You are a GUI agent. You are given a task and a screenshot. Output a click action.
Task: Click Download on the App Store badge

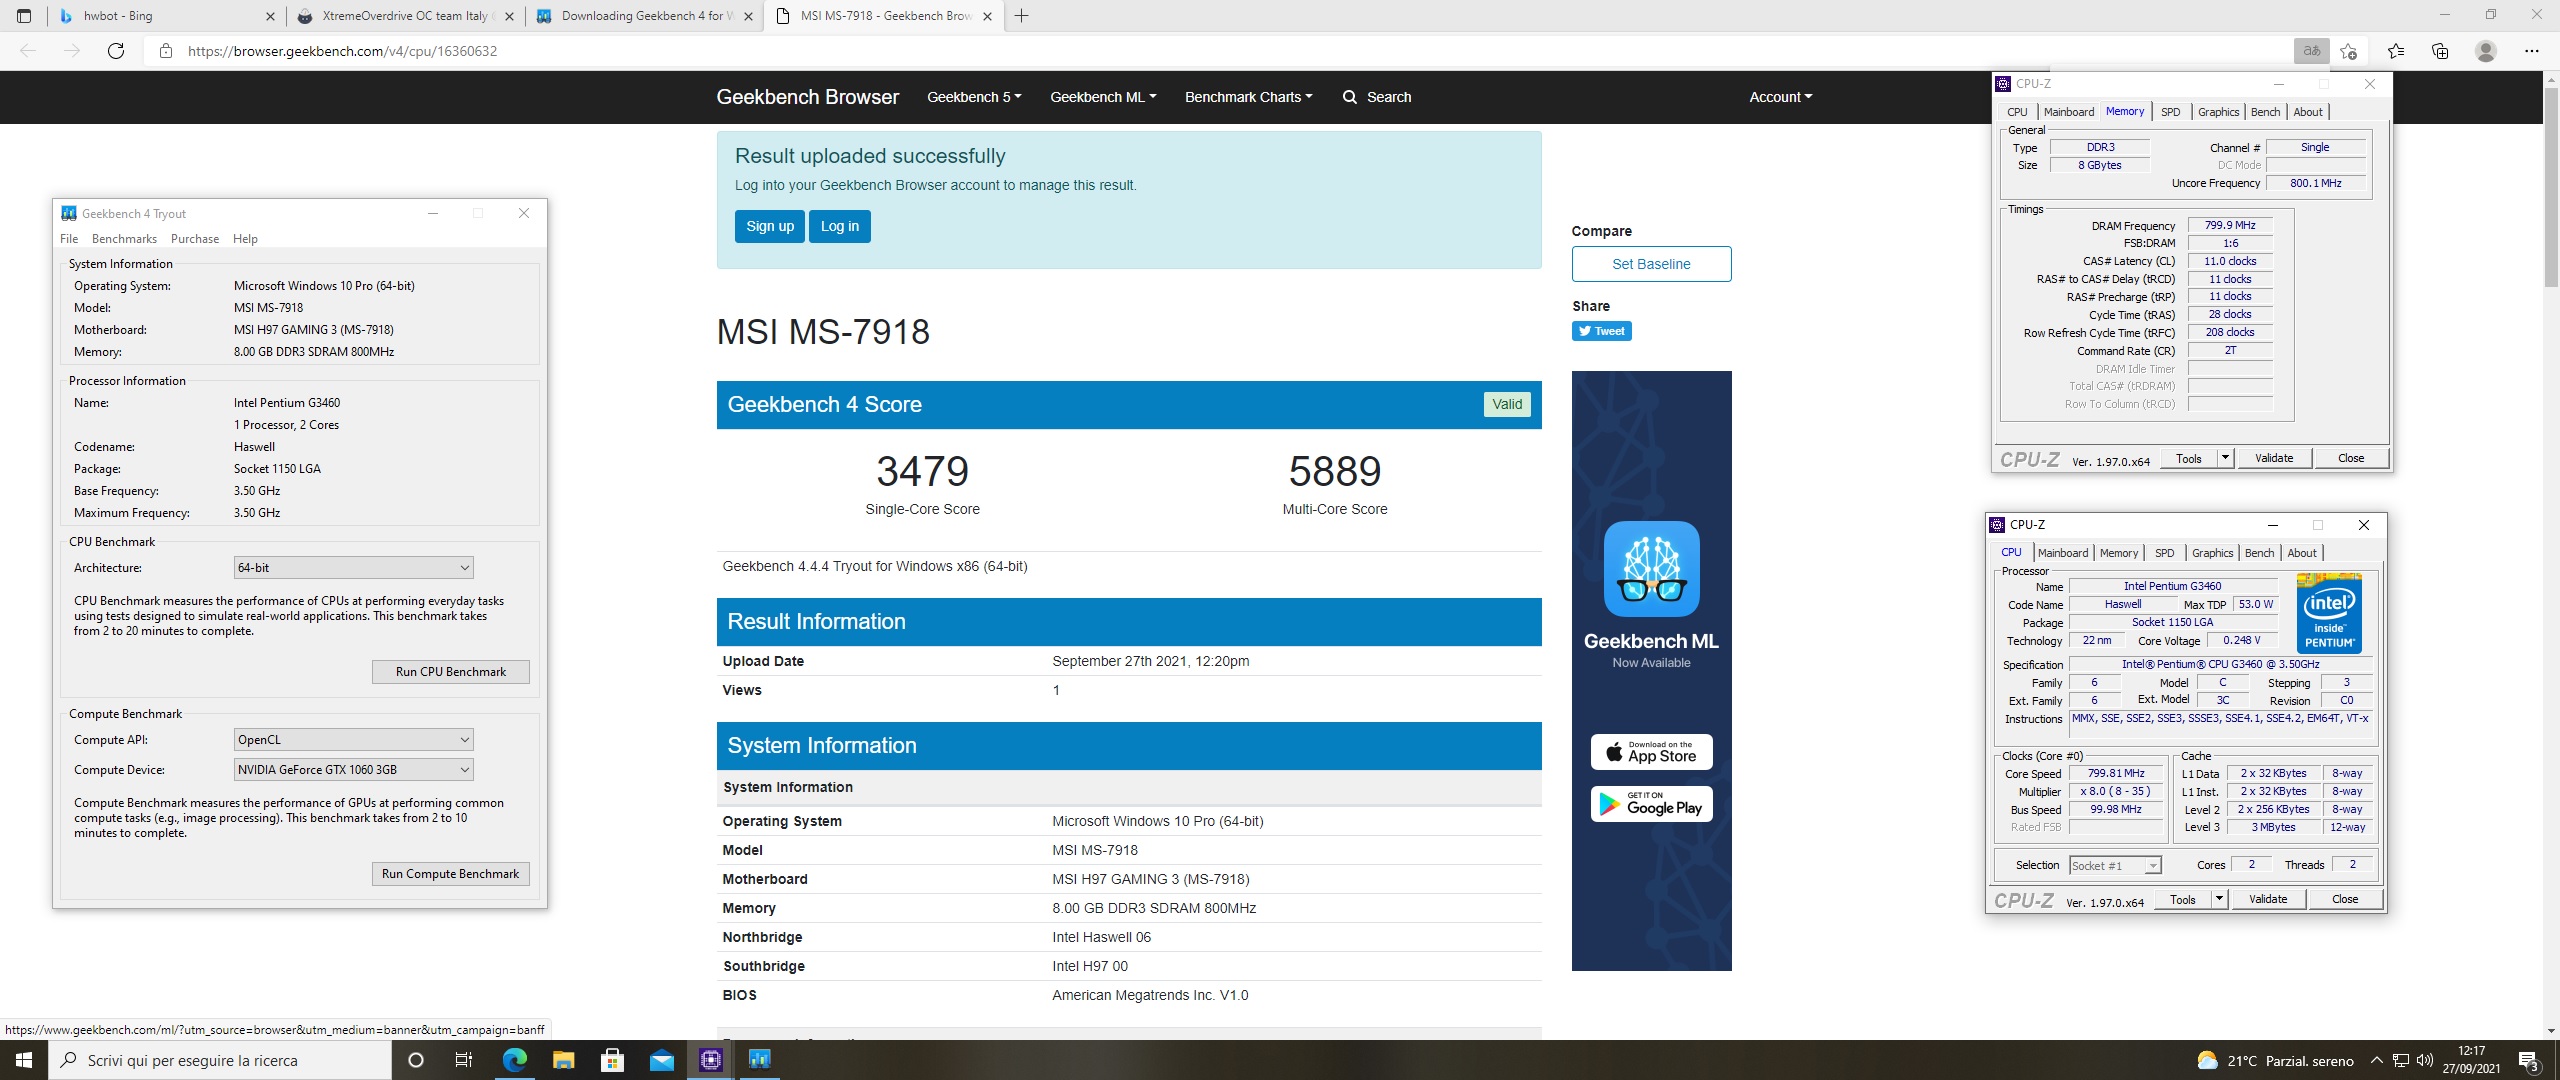pos(1651,752)
